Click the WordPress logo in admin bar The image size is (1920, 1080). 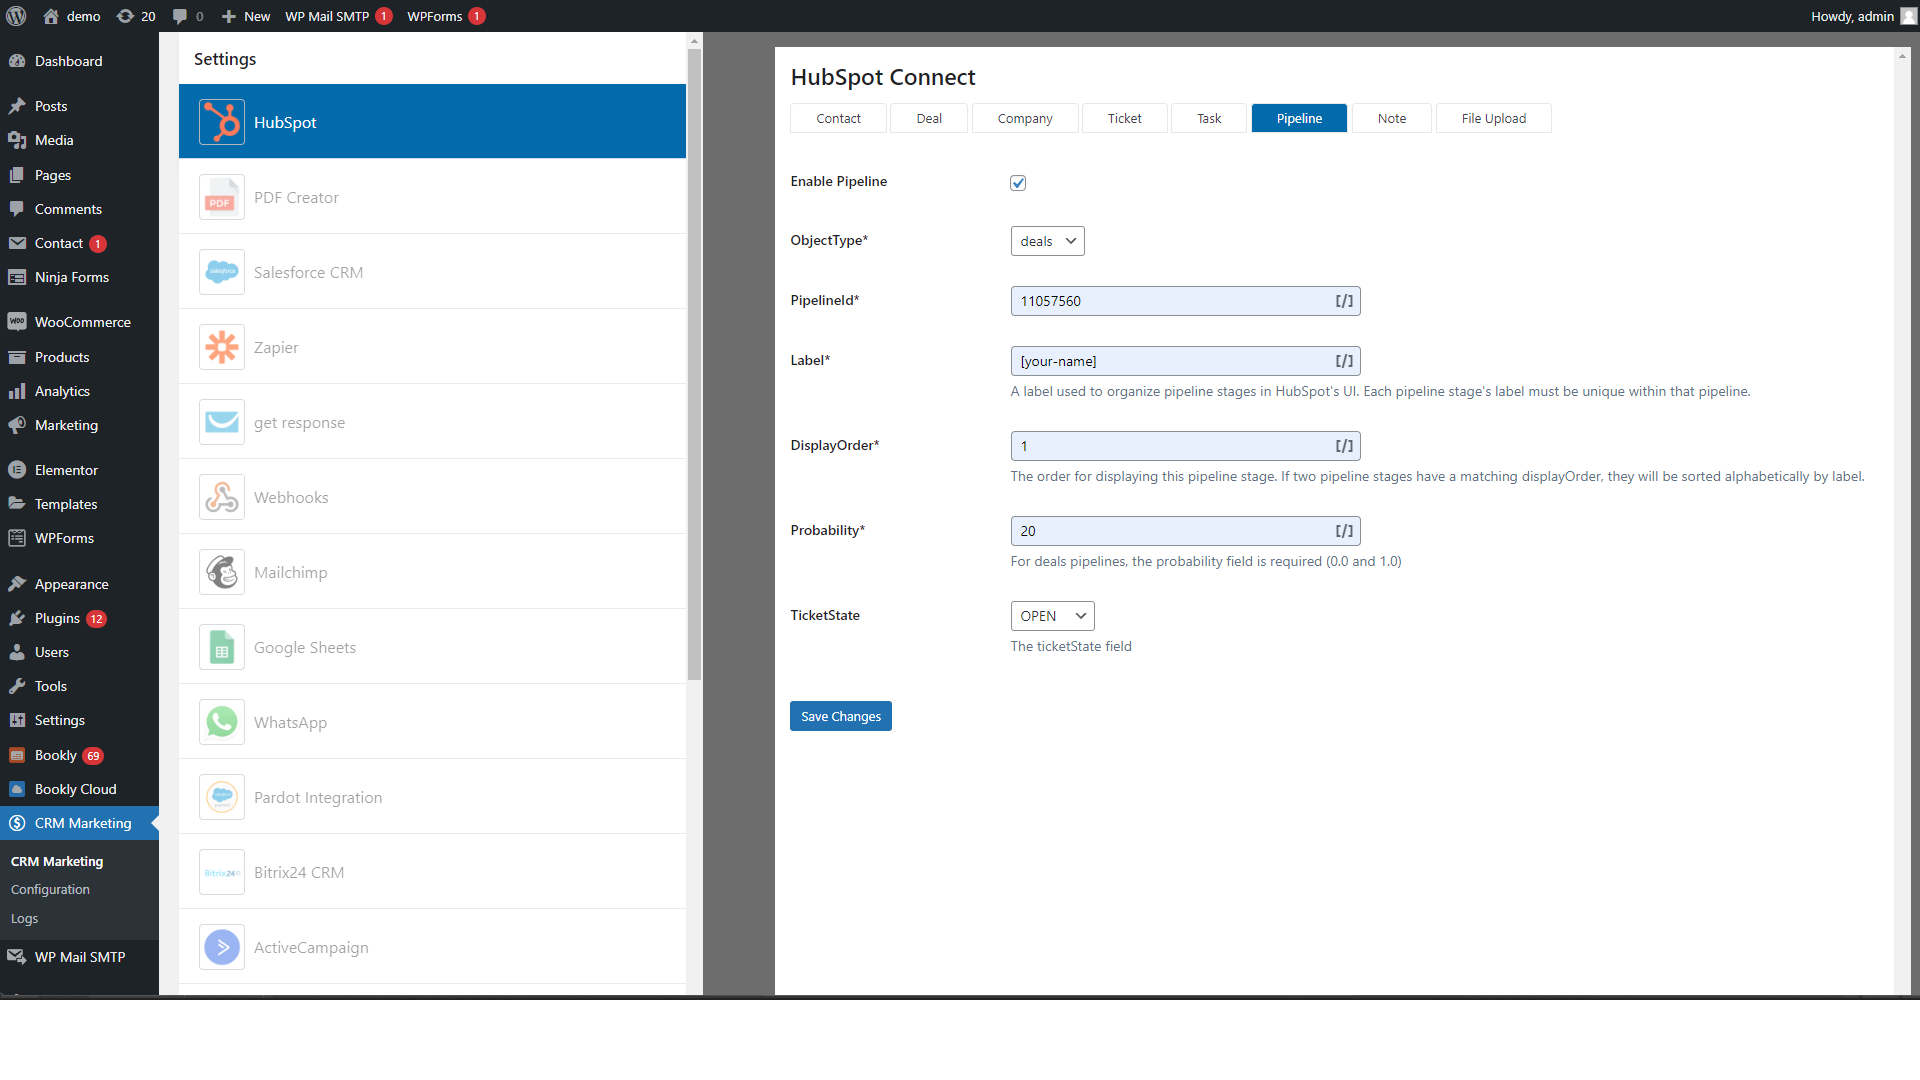(16, 16)
